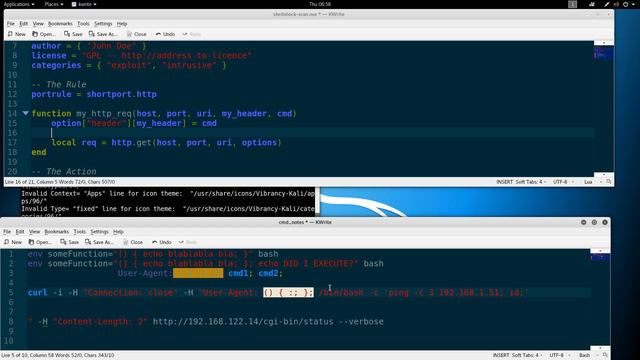Collapse the my_http_req function fold at line 14

(x=25, y=113)
